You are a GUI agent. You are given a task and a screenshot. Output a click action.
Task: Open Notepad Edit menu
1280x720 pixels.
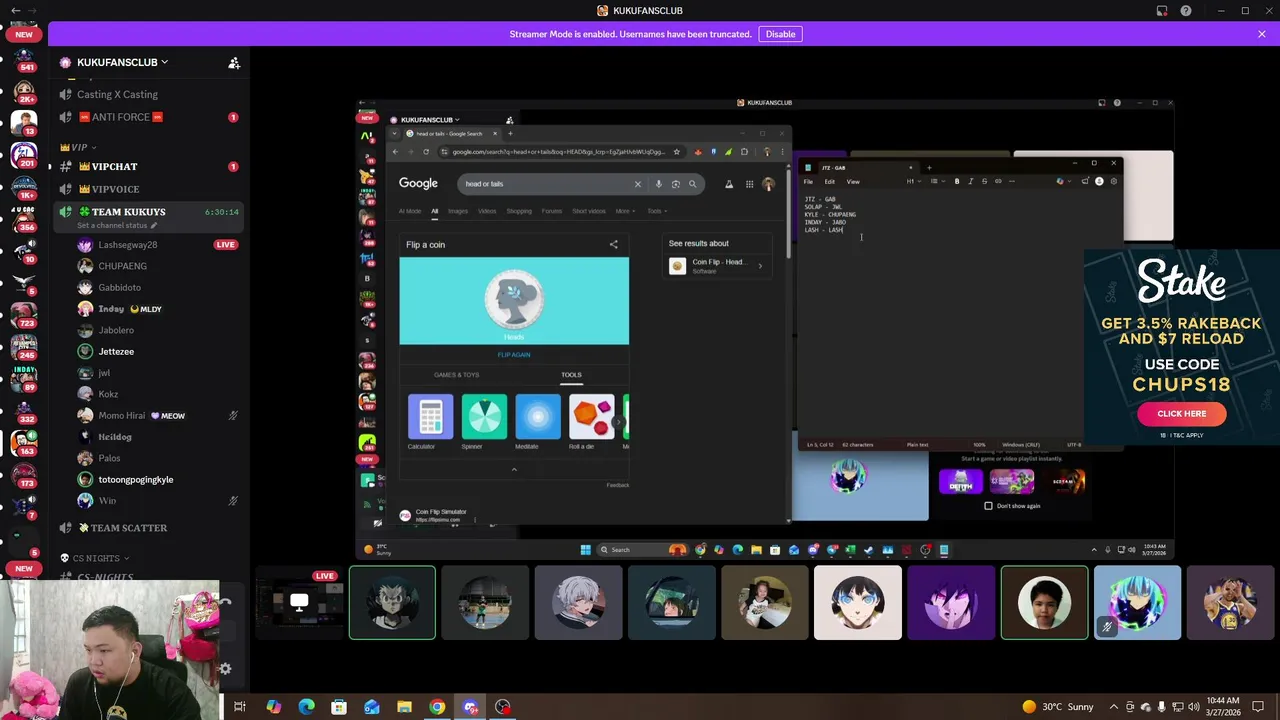coord(829,182)
